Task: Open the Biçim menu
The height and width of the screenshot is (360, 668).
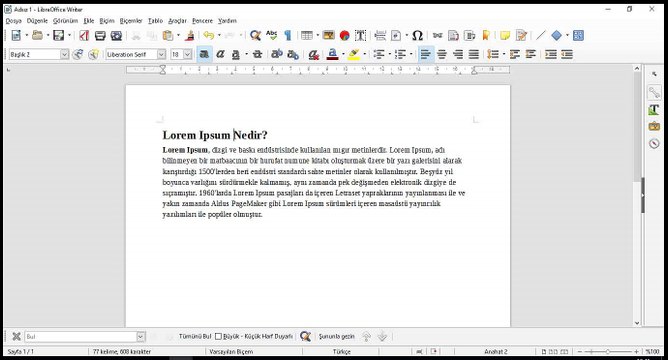Action: pyautogui.click(x=107, y=20)
